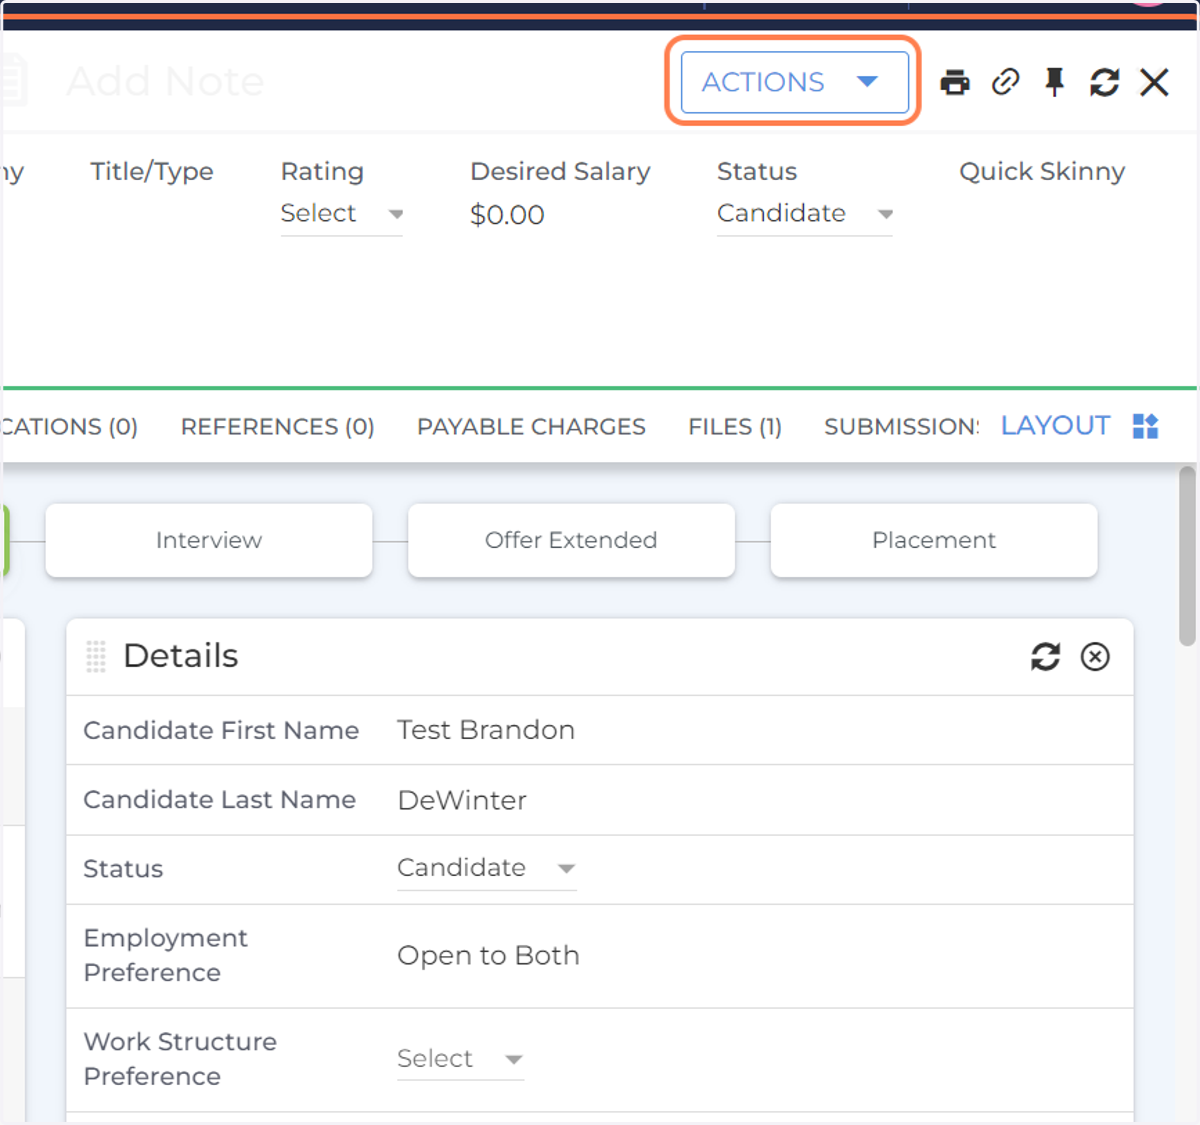
Task: Remove the Details card with circled X
Action: [x=1095, y=657]
